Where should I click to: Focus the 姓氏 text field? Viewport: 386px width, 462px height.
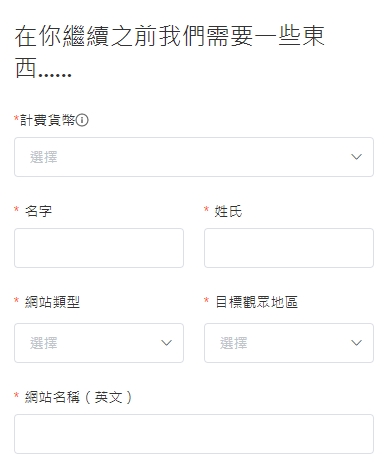point(289,248)
